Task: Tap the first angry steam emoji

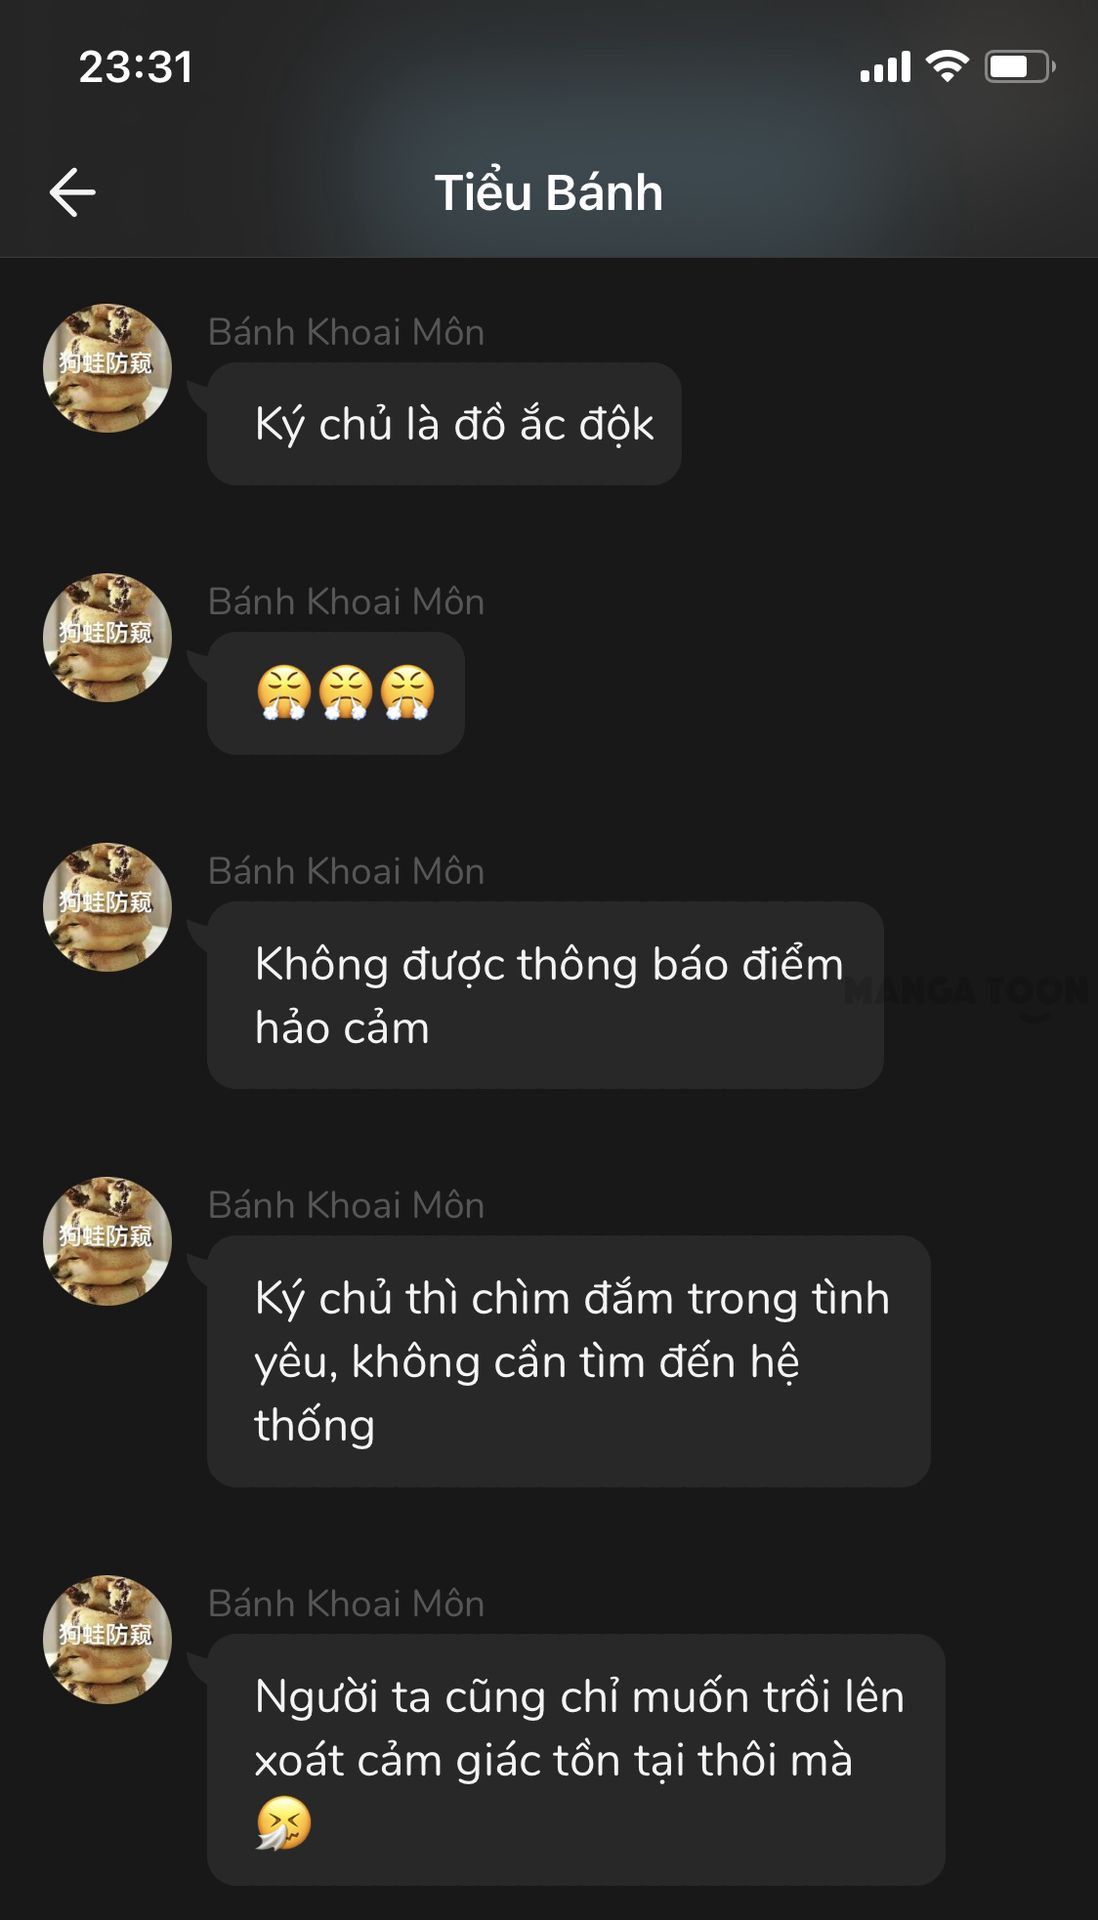Action: pyautogui.click(x=284, y=693)
